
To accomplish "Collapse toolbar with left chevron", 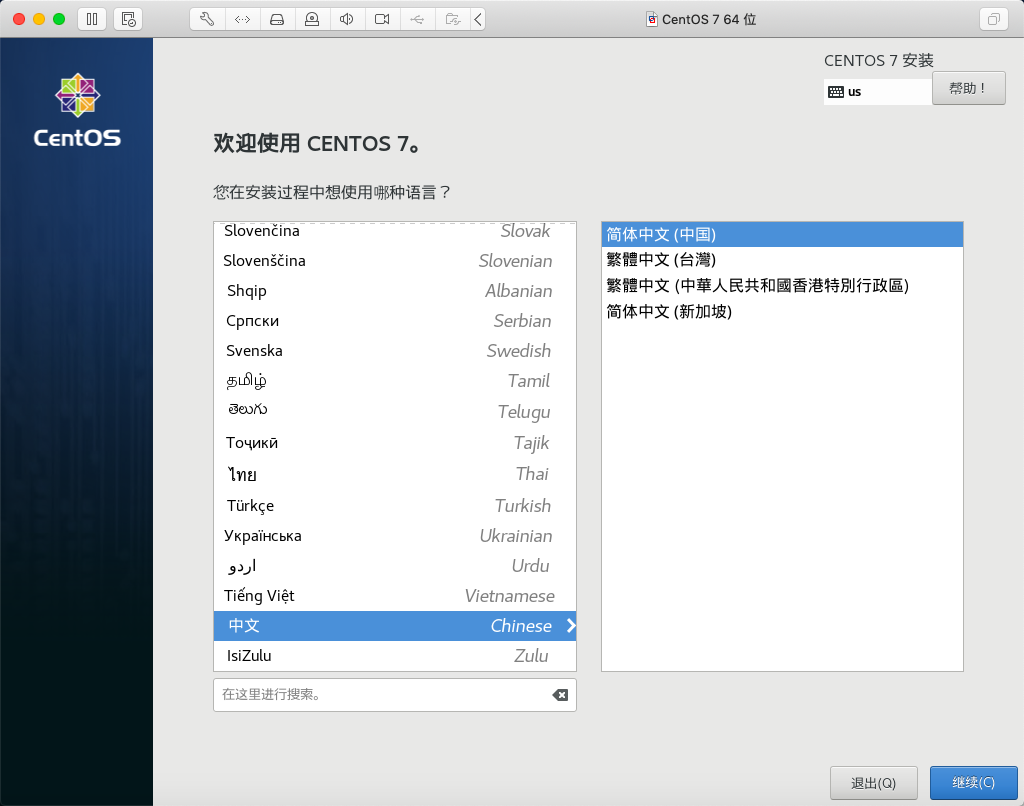I will click(478, 19).
